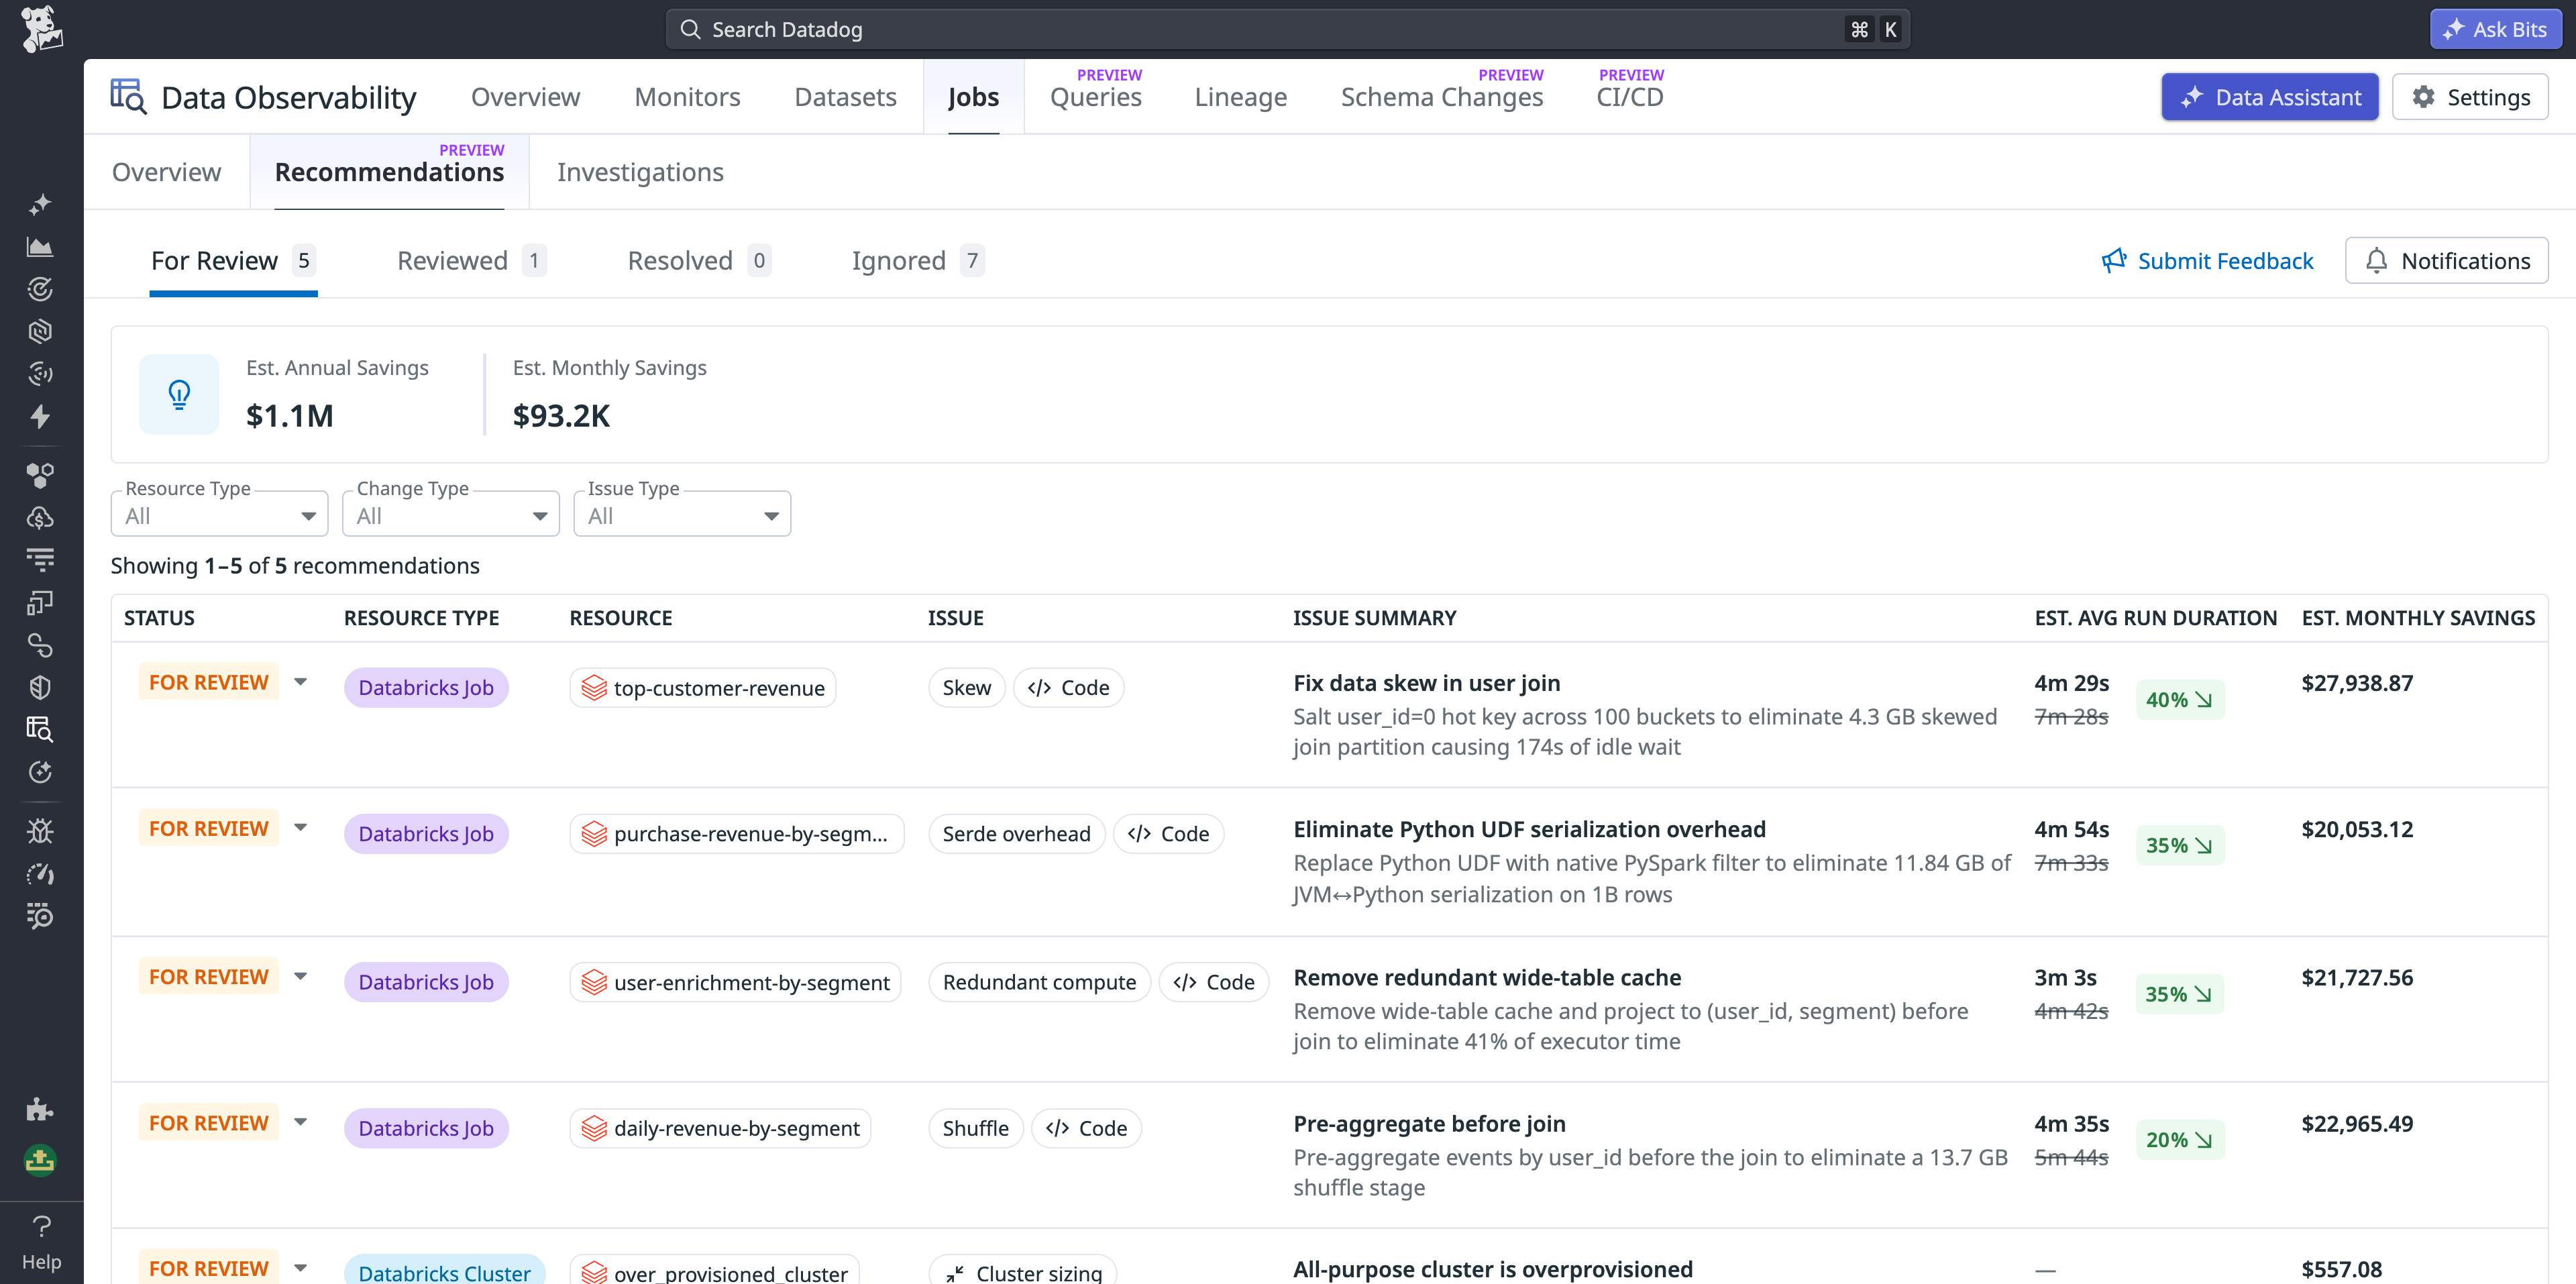The height and width of the screenshot is (1284, 2576).
Task: Open the speedometer gauge sidebar icon
Action: 40,874
